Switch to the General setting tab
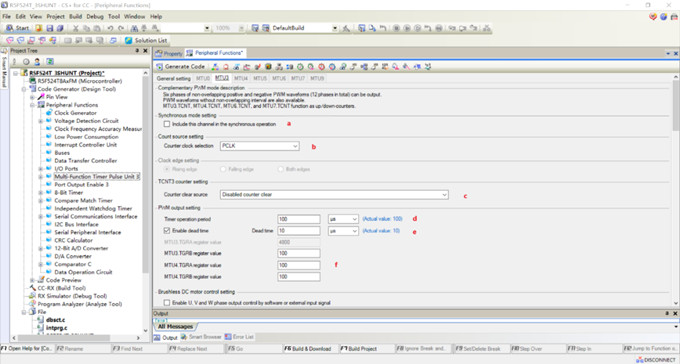 [173, 79]
